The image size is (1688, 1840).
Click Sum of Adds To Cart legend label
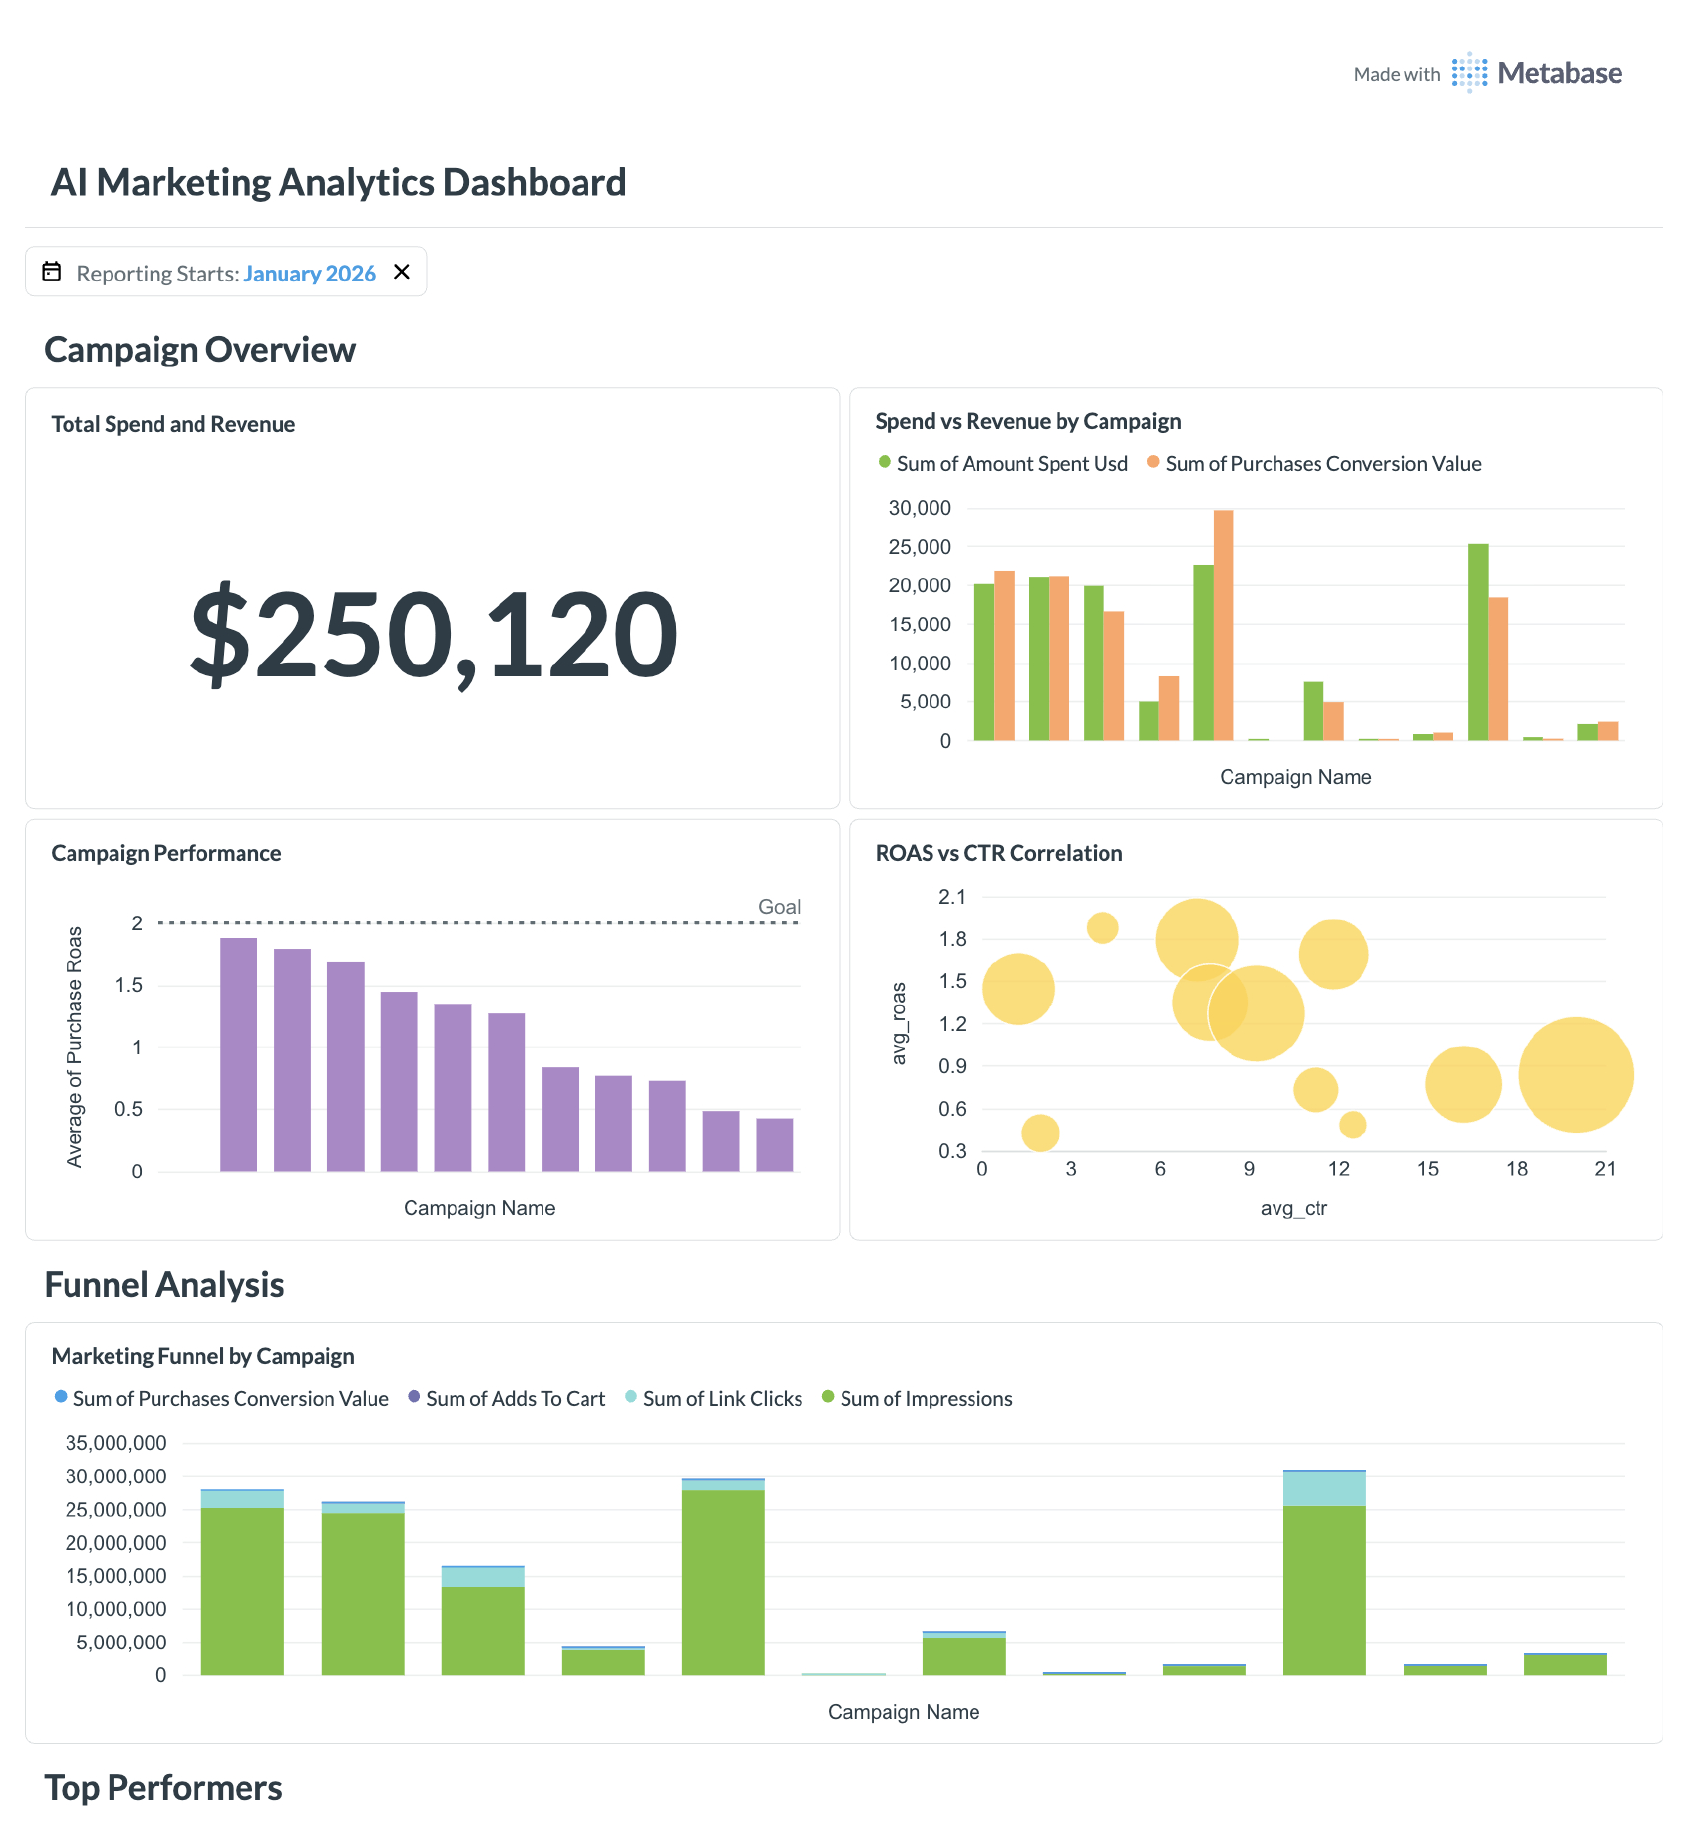click(515, 1399)
